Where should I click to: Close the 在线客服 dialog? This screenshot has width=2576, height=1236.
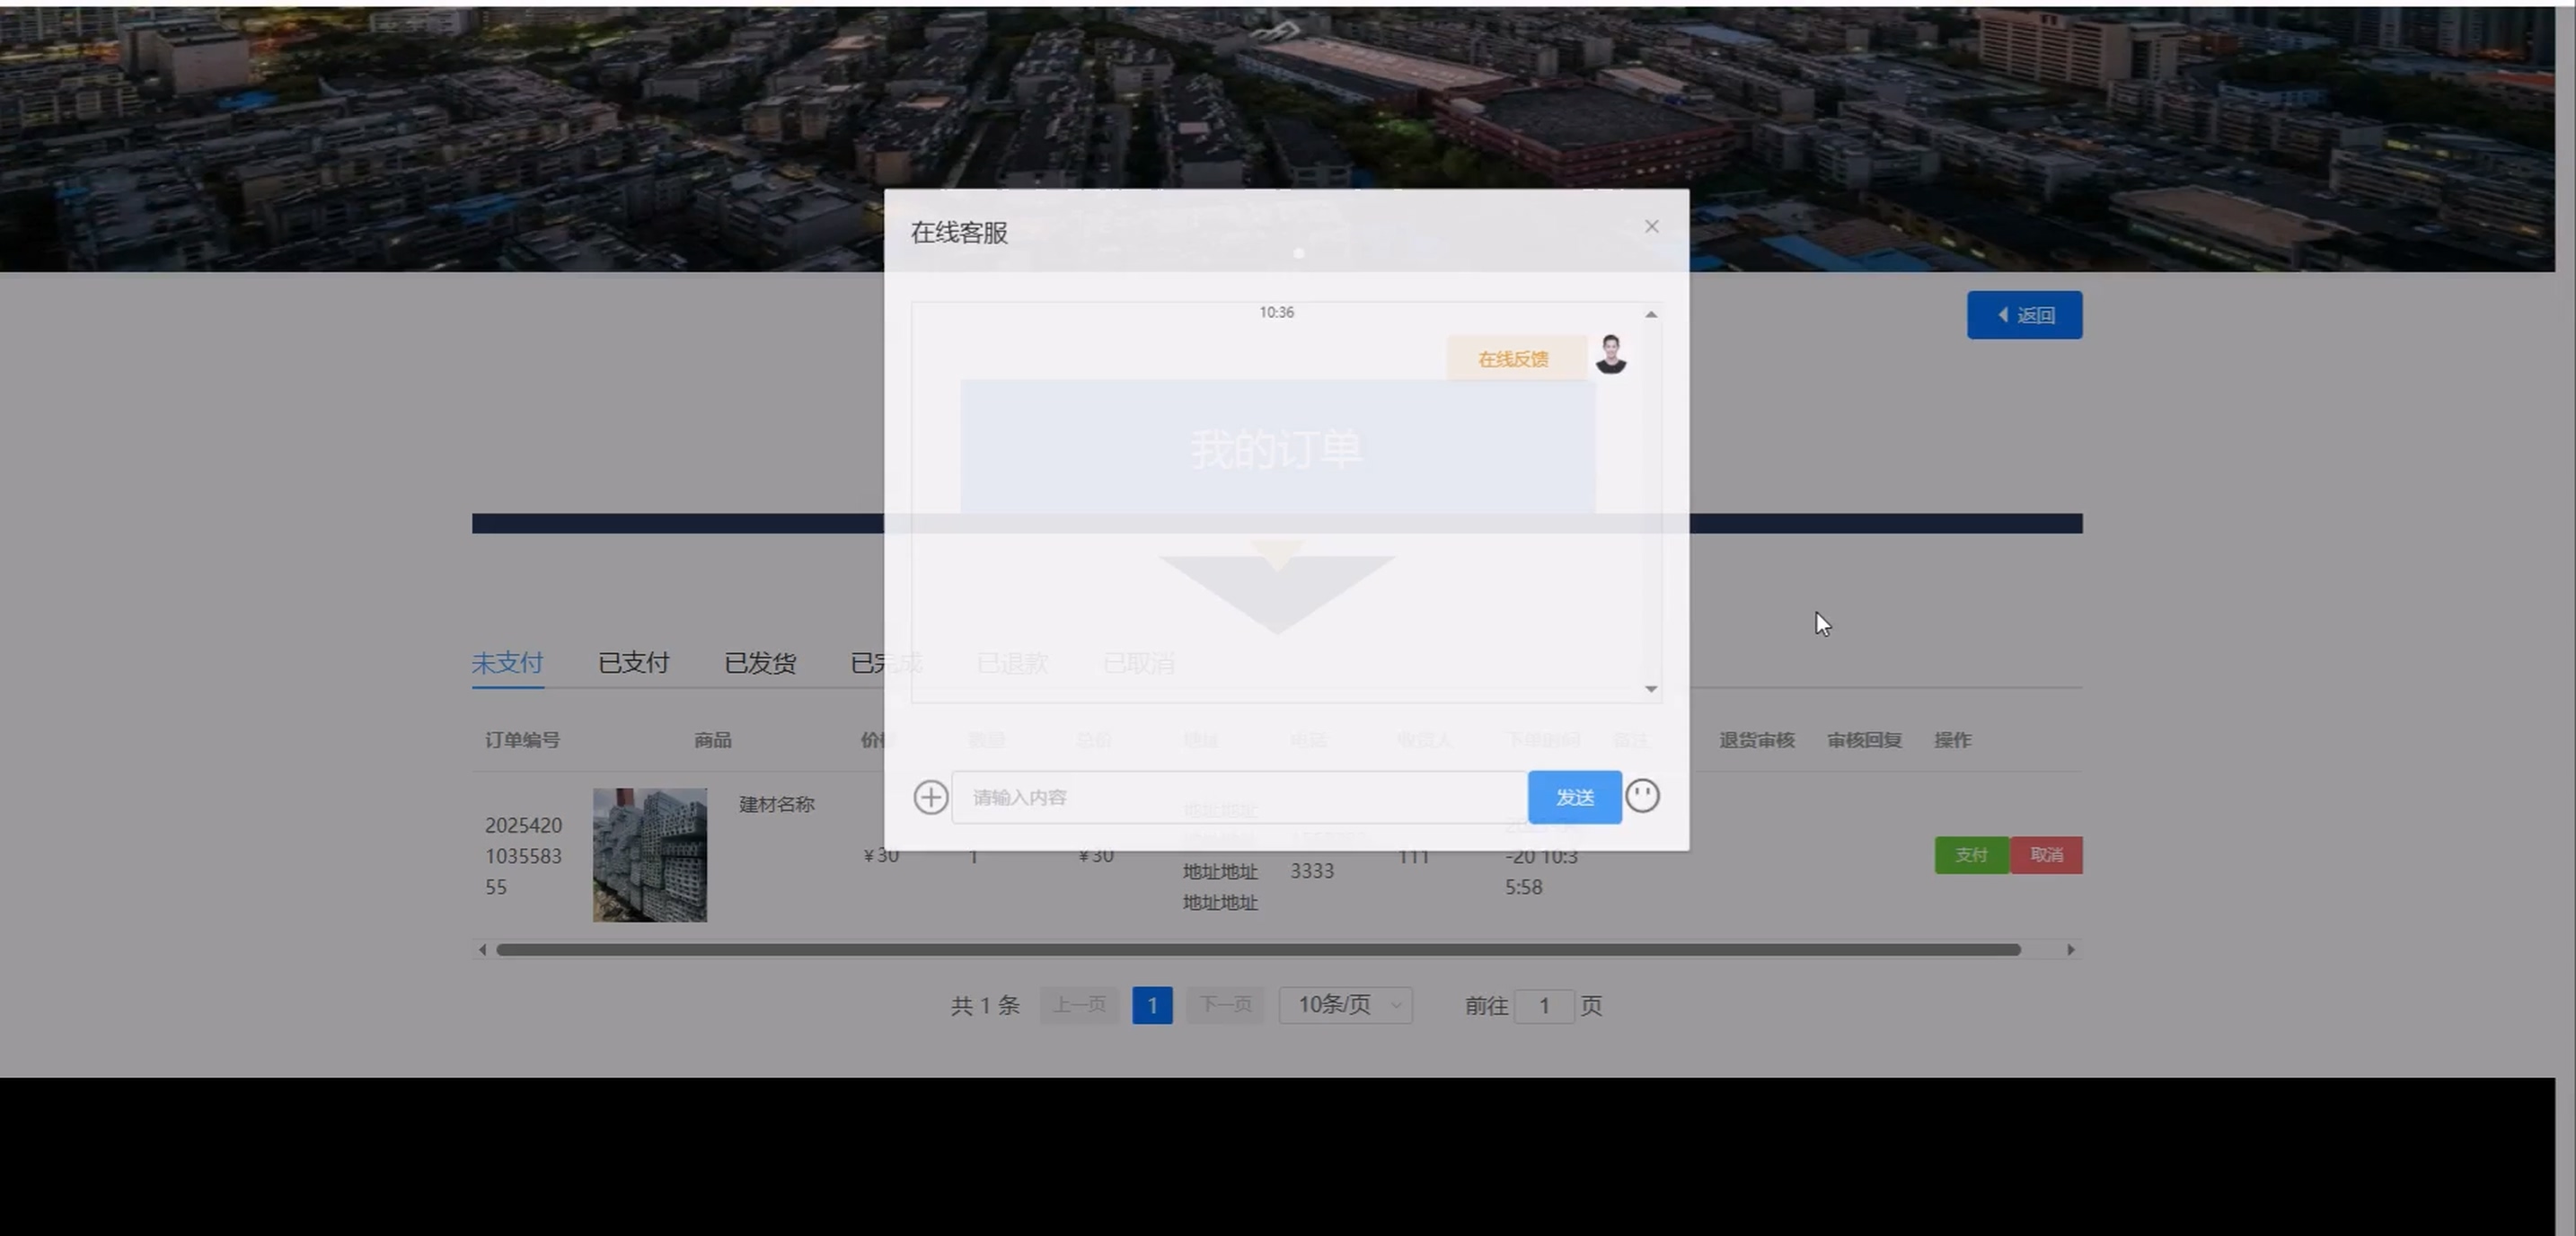coord(1651,226)
